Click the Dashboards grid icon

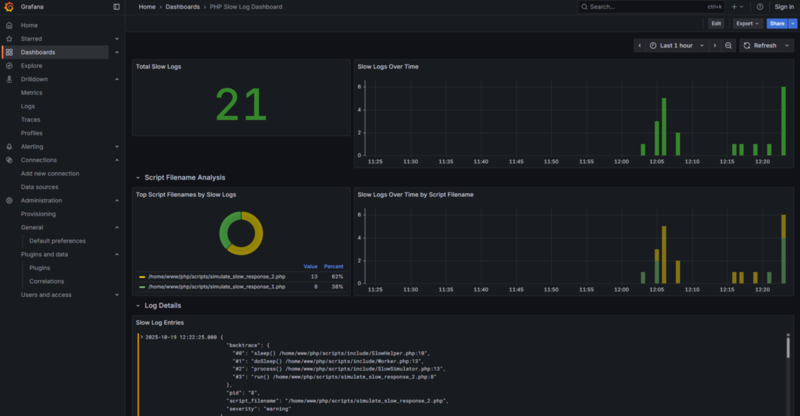(x=9, y=52)
